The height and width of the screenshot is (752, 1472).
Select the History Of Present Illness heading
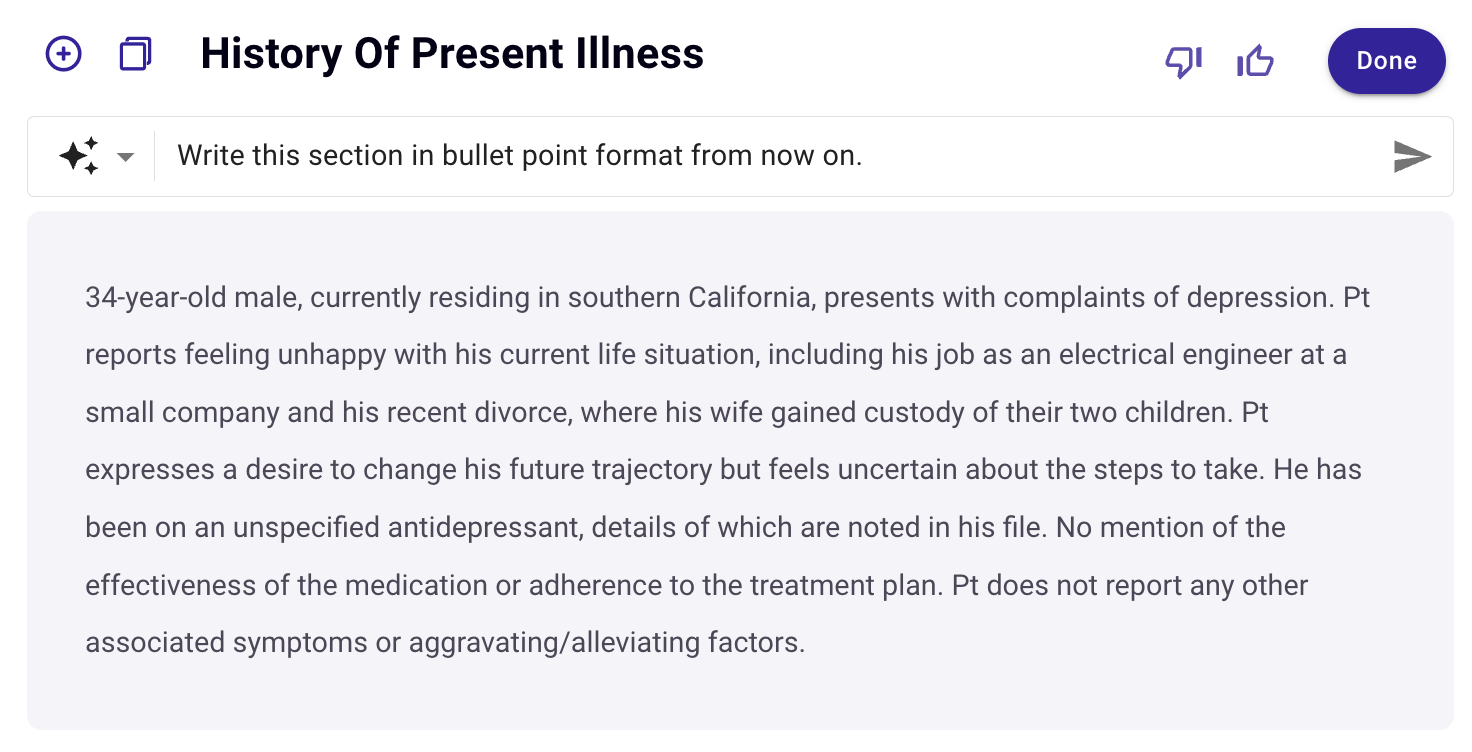452,54
